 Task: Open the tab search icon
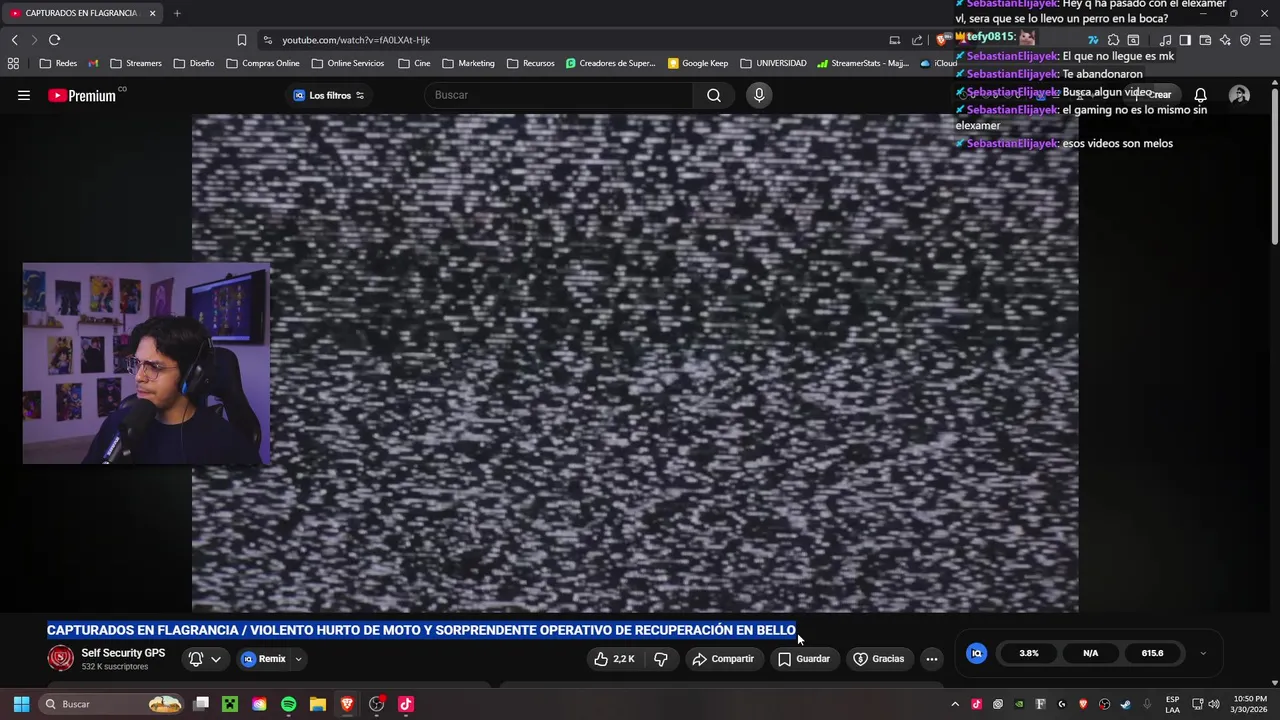point(1133,40)
